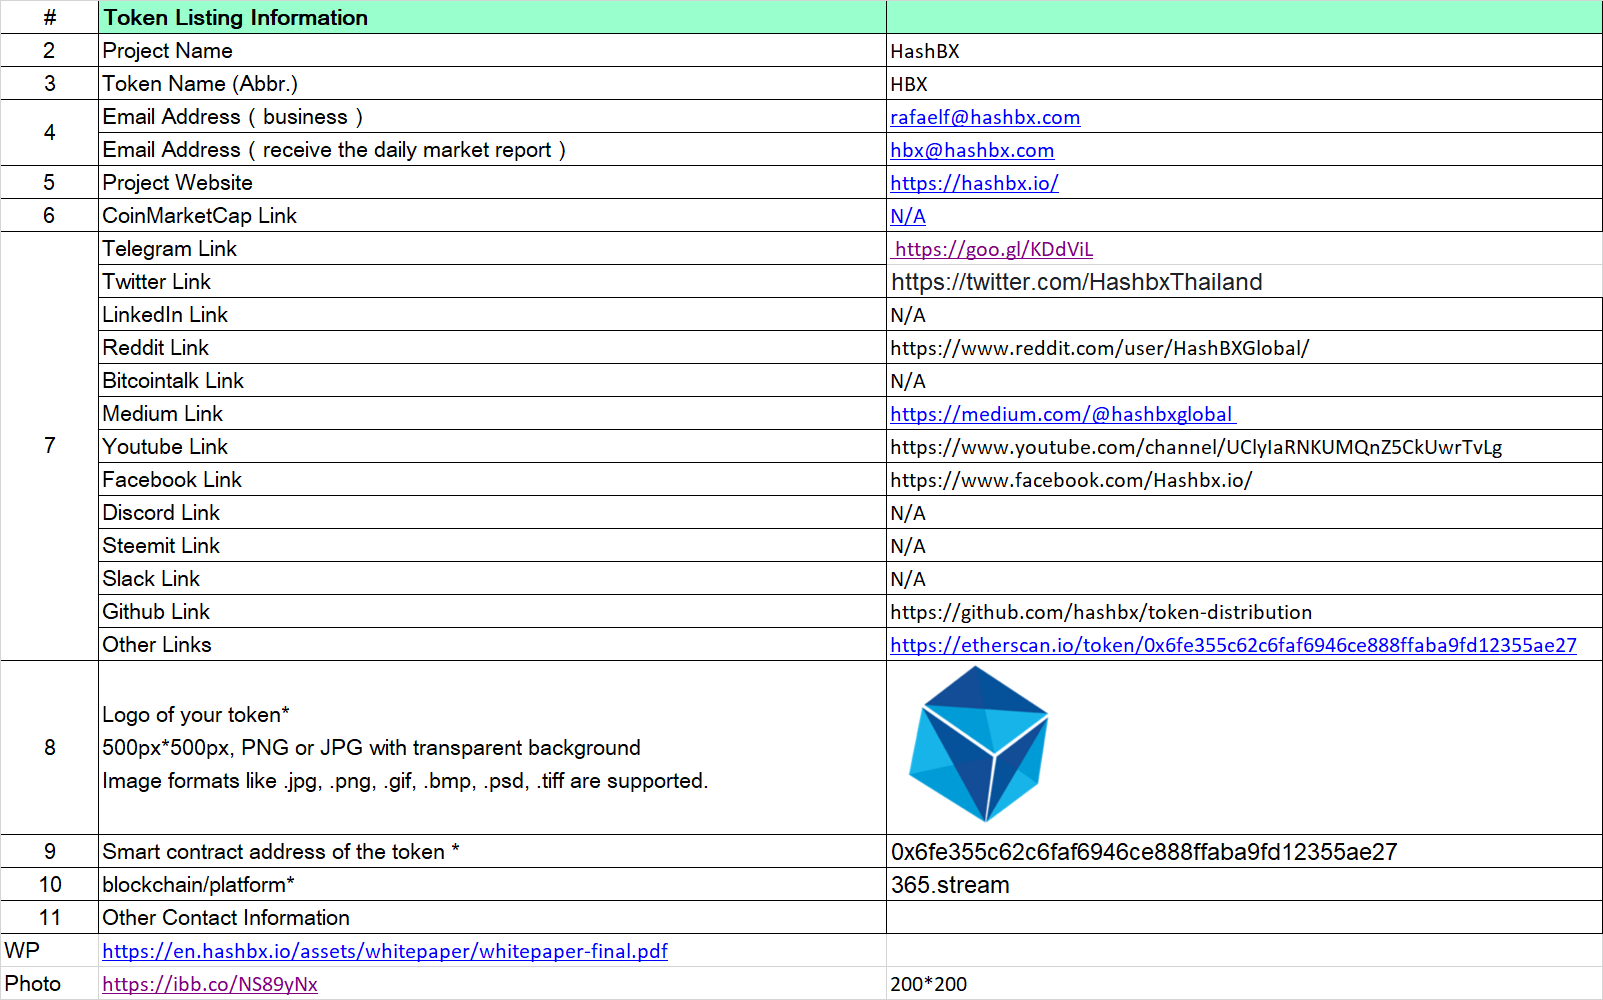Open the ibb.co/NS89yNx photo link
This screenshot has width=1603, height=1000.
click(210, 984)
